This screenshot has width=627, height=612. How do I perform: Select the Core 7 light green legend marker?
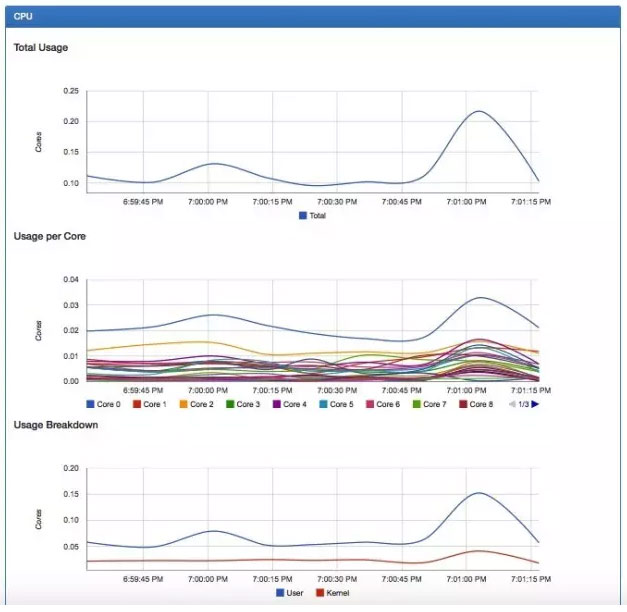(416, 404)
